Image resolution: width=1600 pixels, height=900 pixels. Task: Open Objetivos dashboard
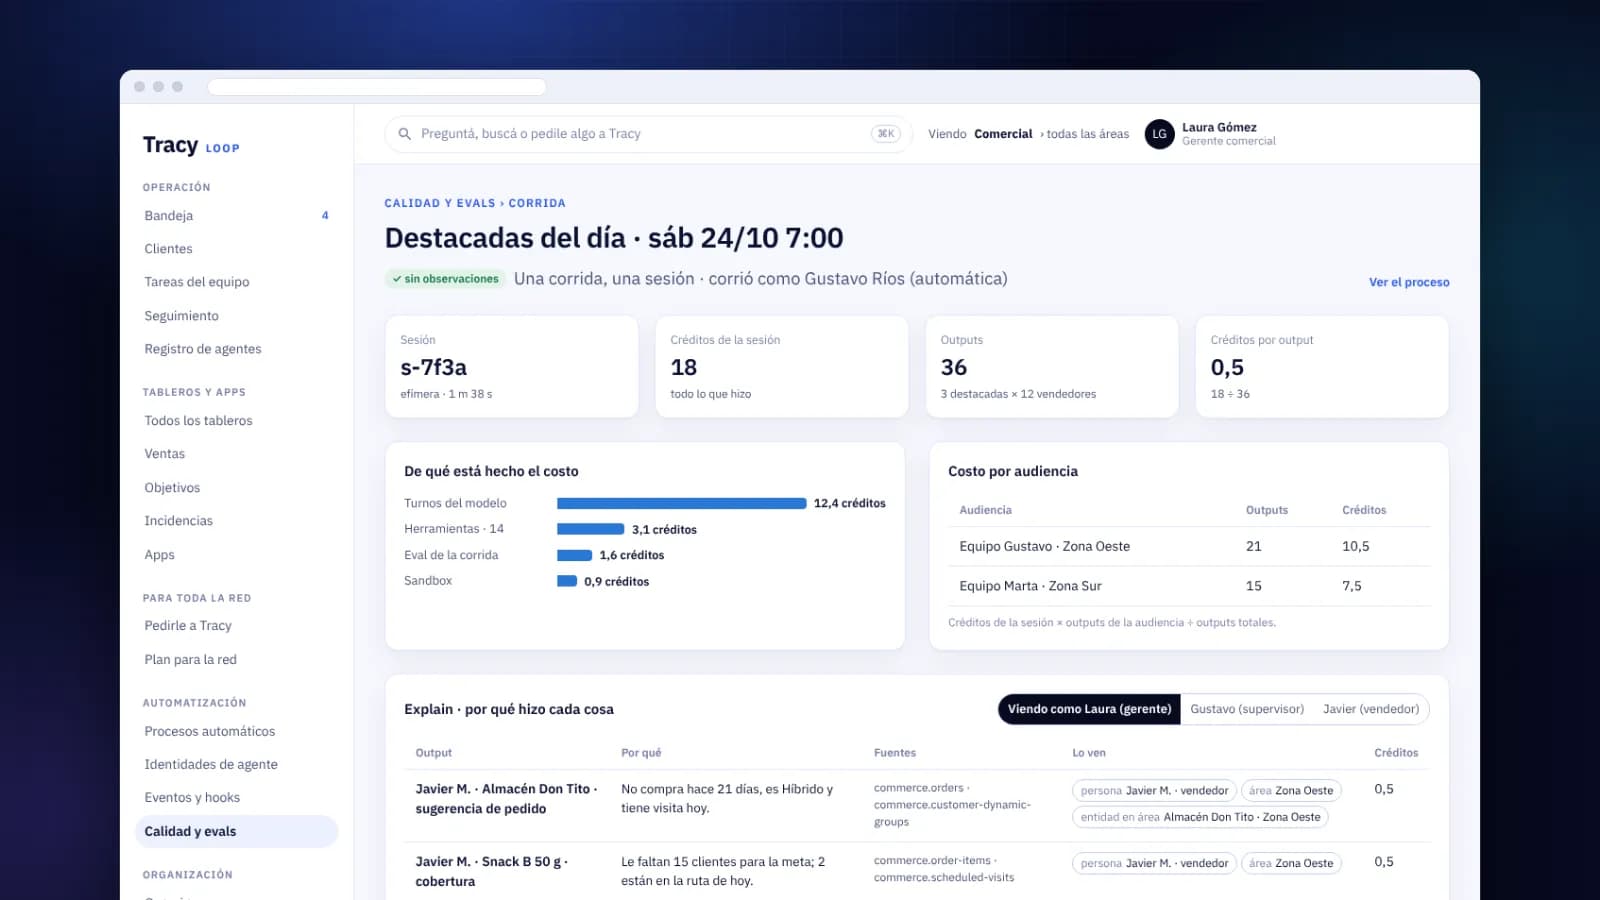pyautogui.click(x=236, y=488)
